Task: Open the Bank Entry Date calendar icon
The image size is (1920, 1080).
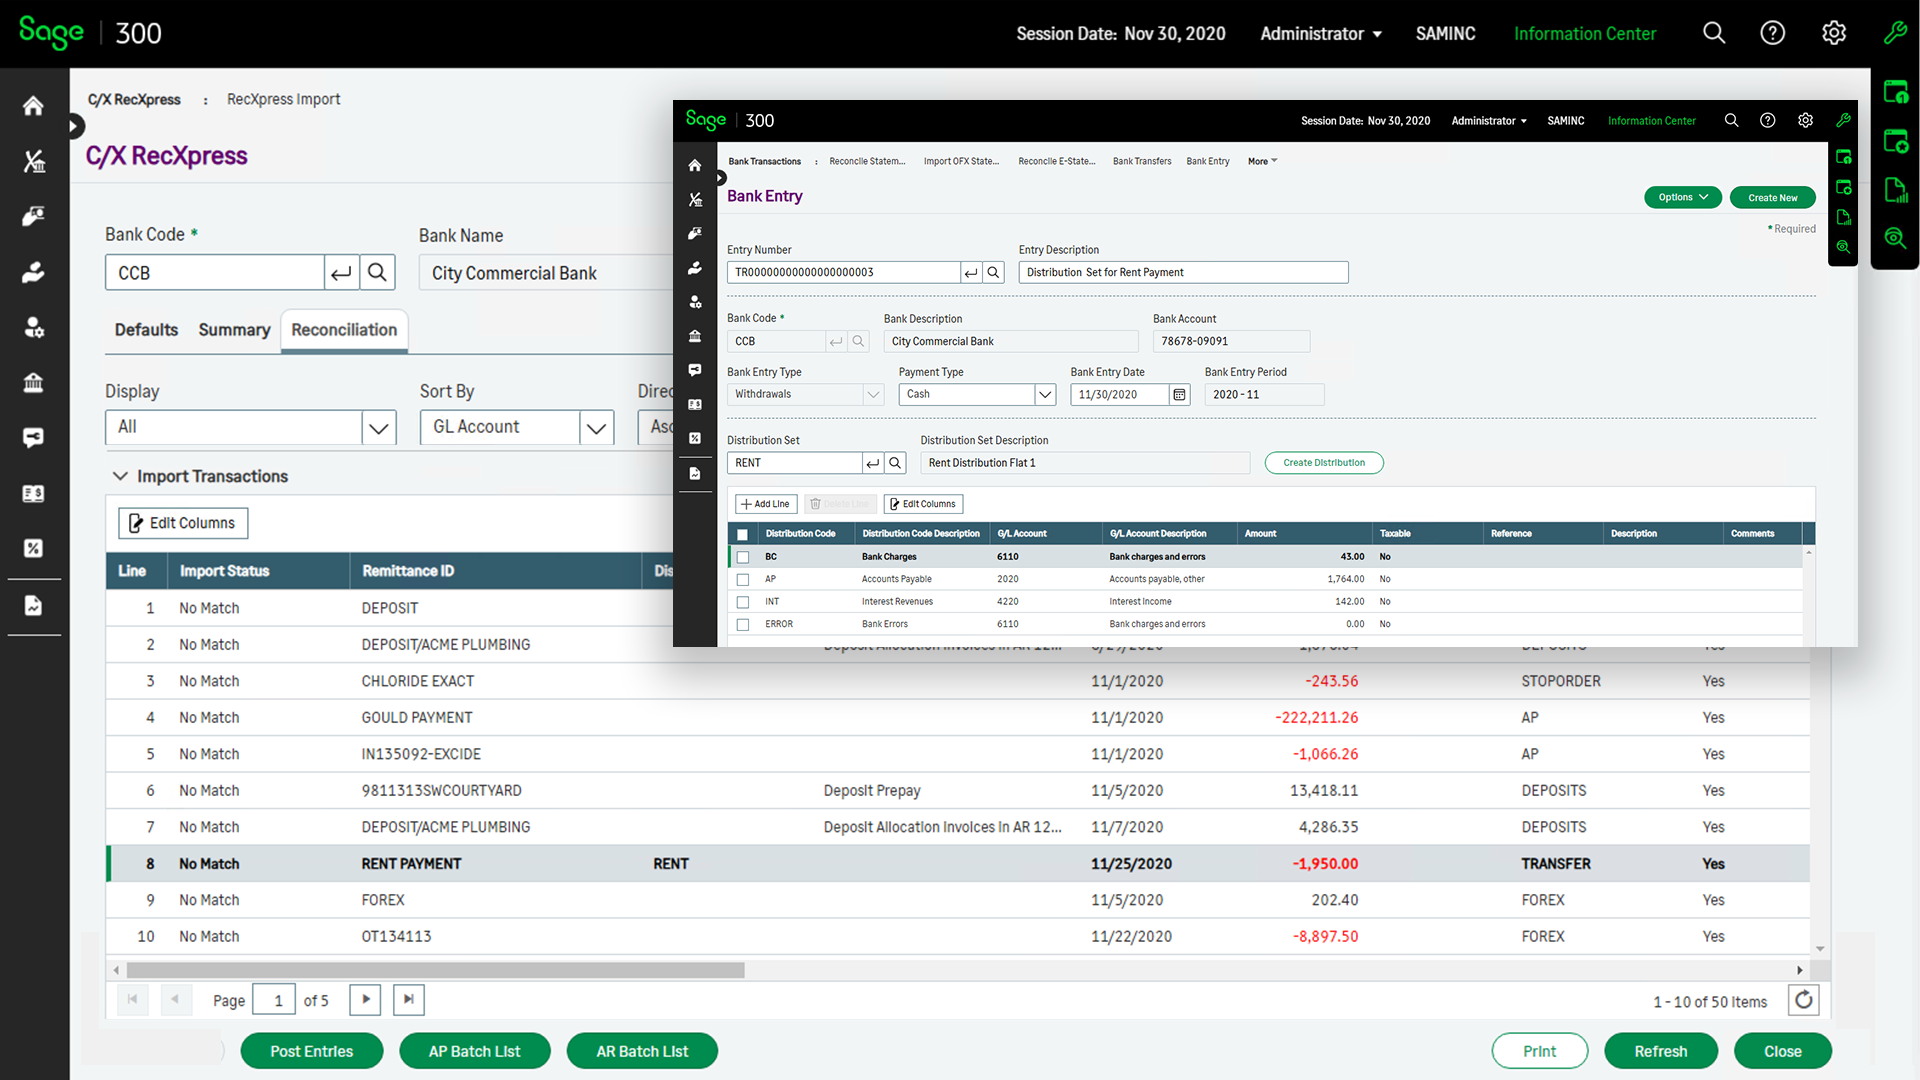Action: point(1180,395)
